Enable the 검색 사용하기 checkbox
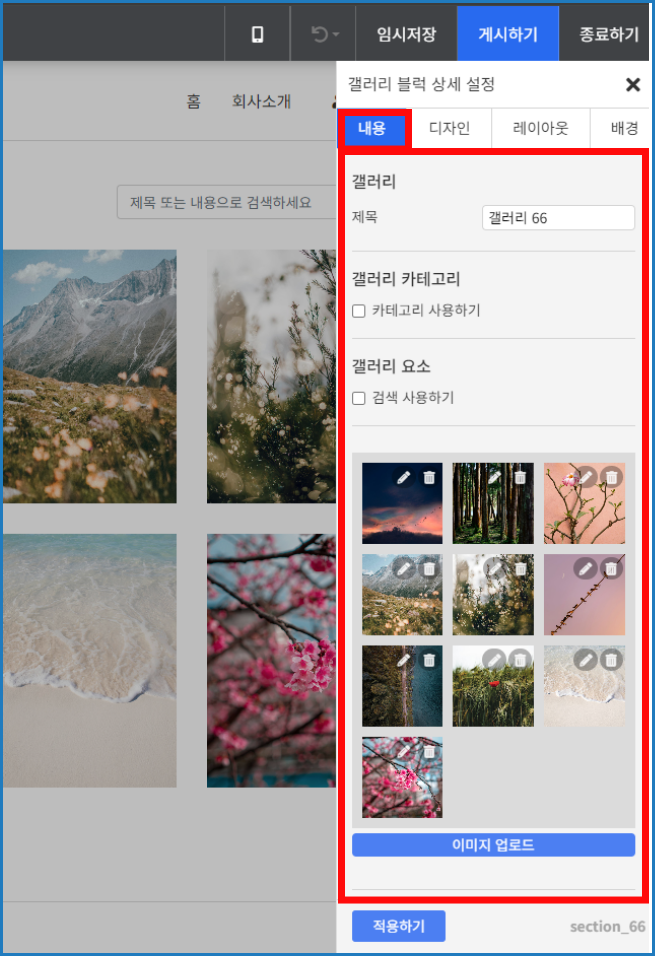This screenshot has width=655, height=956. click(359, 398)
